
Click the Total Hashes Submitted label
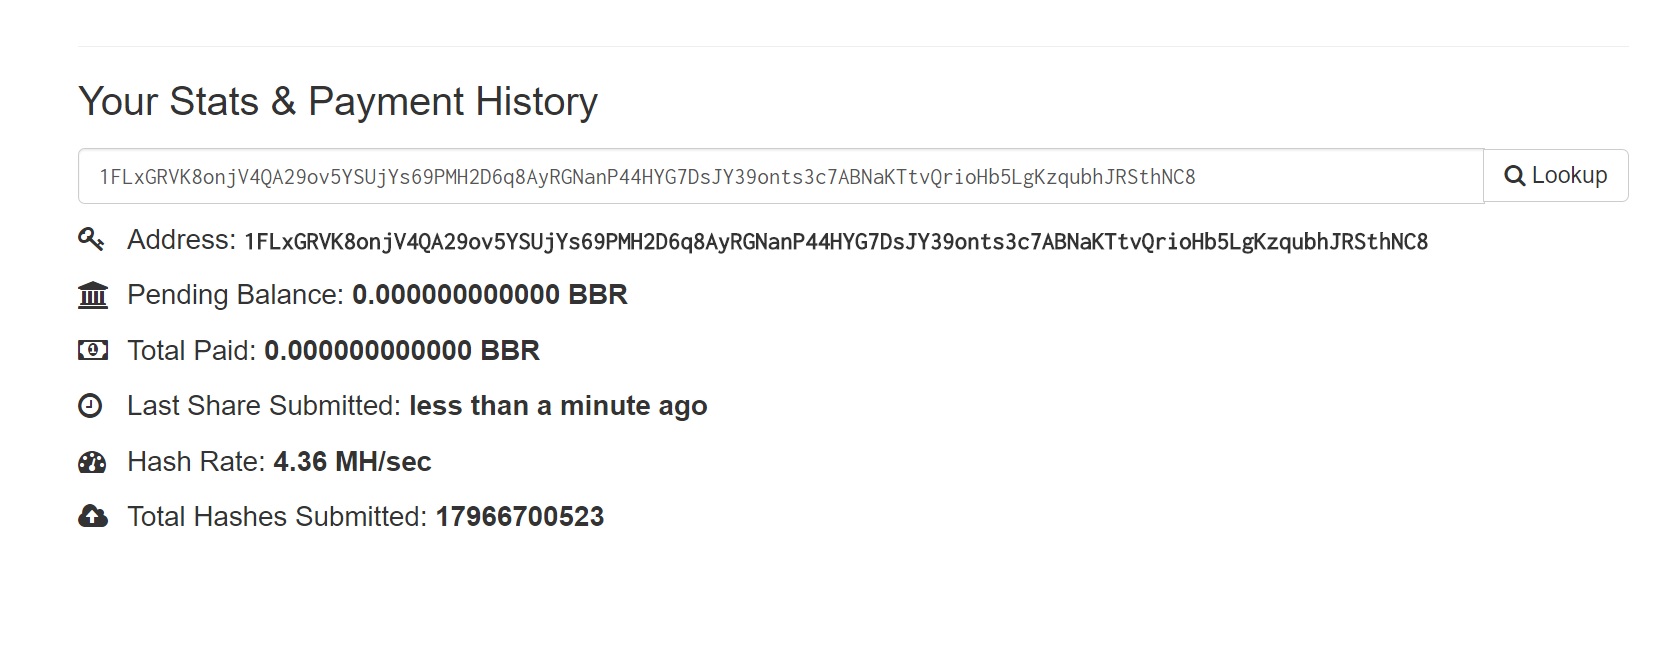(x=278, y=516)
